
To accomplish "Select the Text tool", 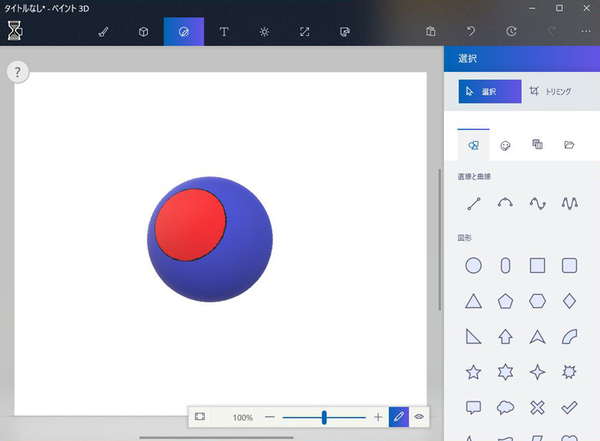I will [x=223, y=31].
